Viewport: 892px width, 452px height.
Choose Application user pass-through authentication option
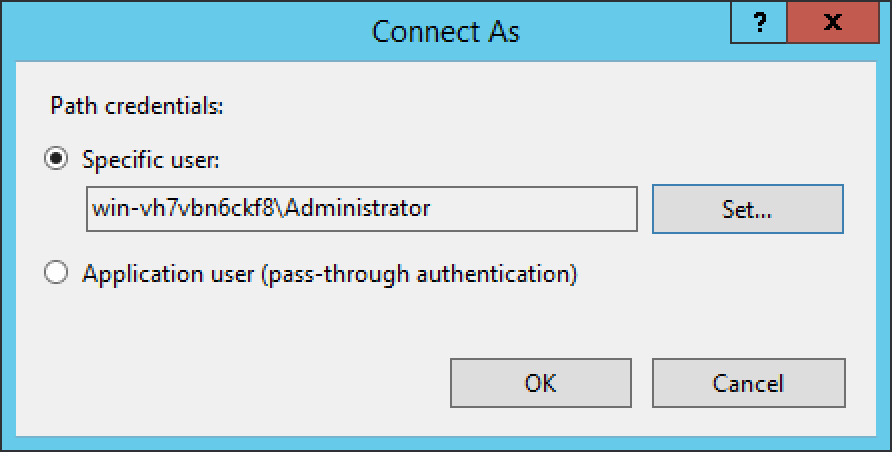coord(56,273)
